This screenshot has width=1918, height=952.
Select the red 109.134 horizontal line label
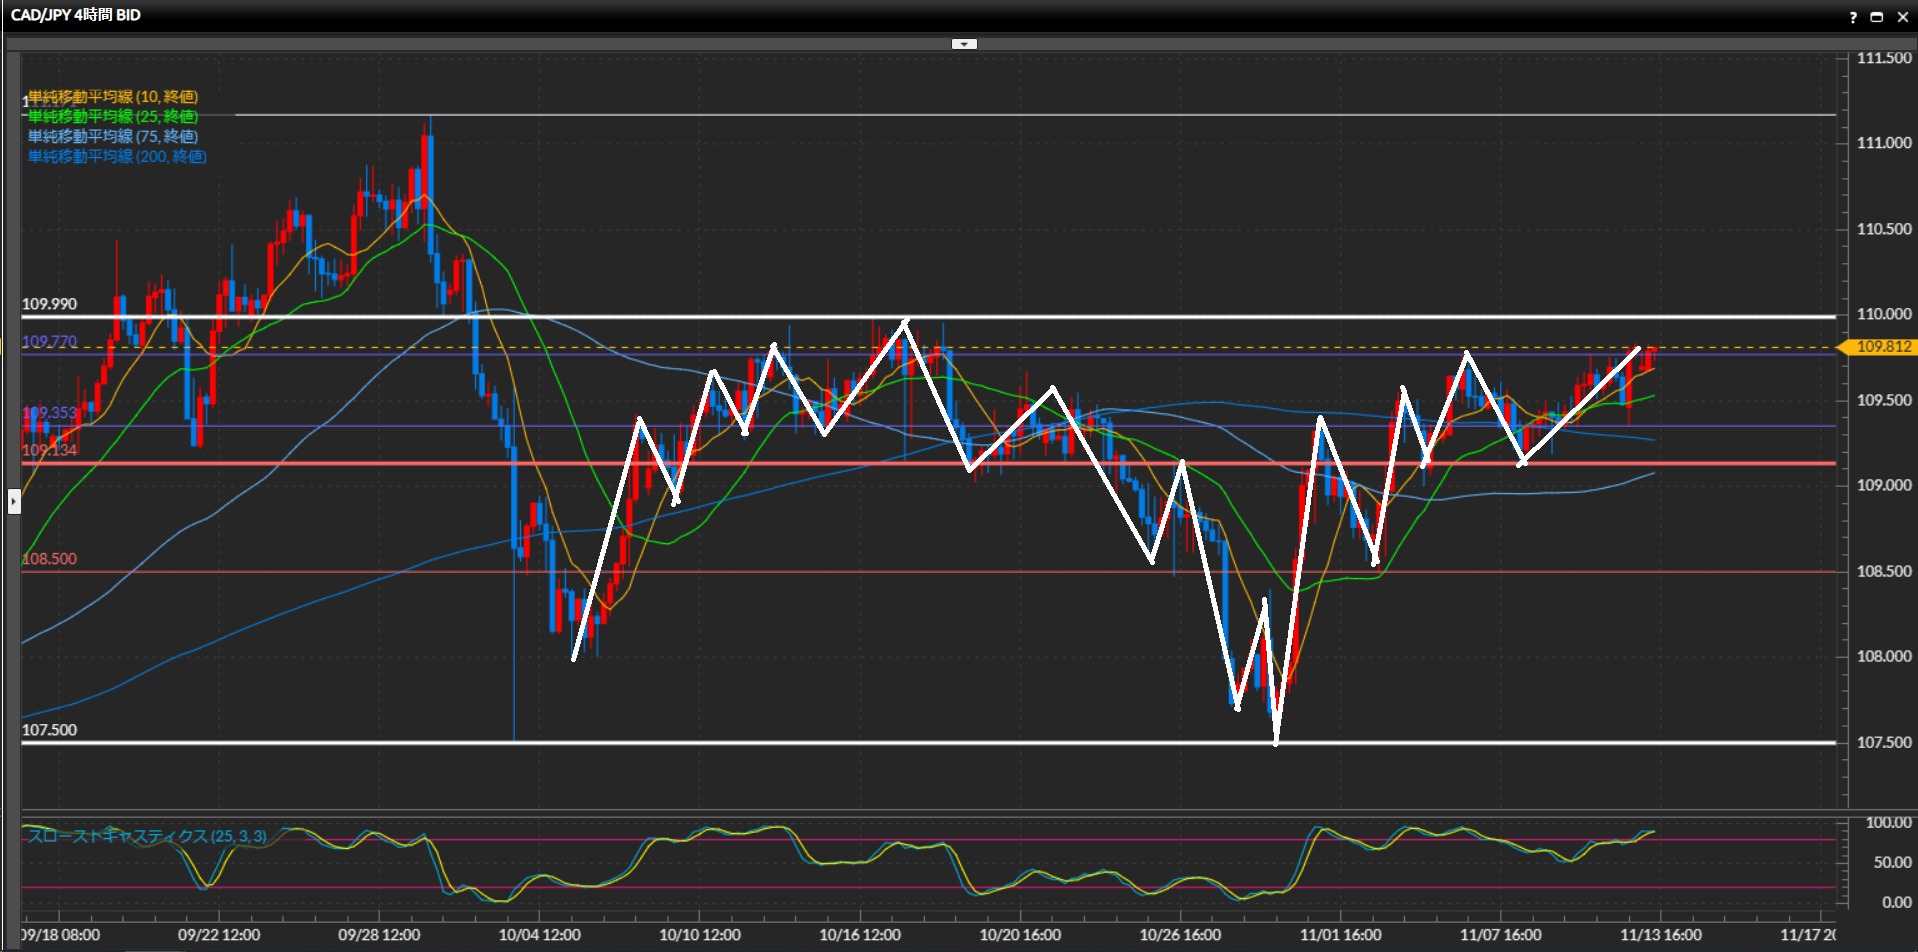tap(49, 450)
